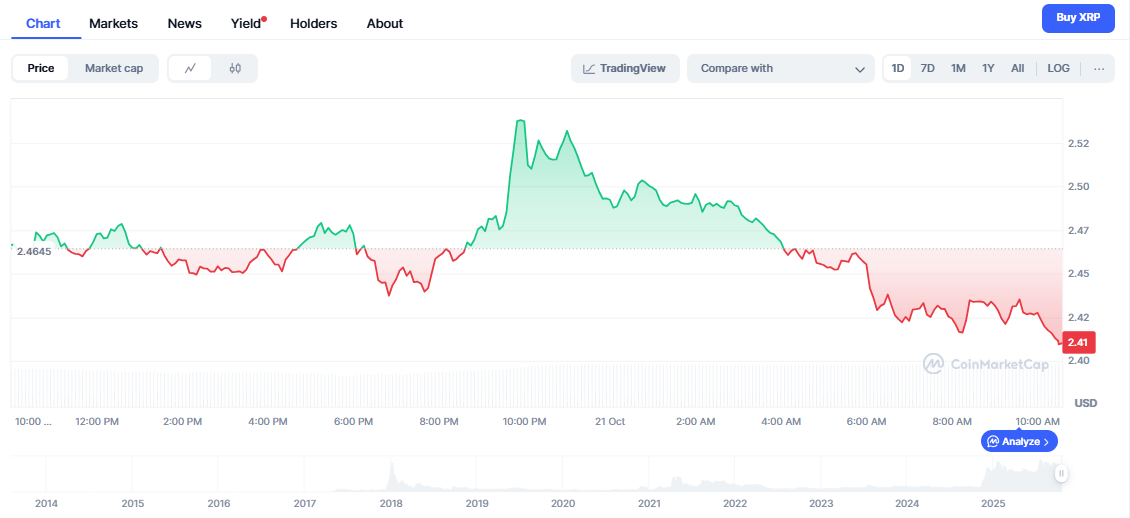
Task: Open more chart options ellipsis
Action: pos(1099,68)
